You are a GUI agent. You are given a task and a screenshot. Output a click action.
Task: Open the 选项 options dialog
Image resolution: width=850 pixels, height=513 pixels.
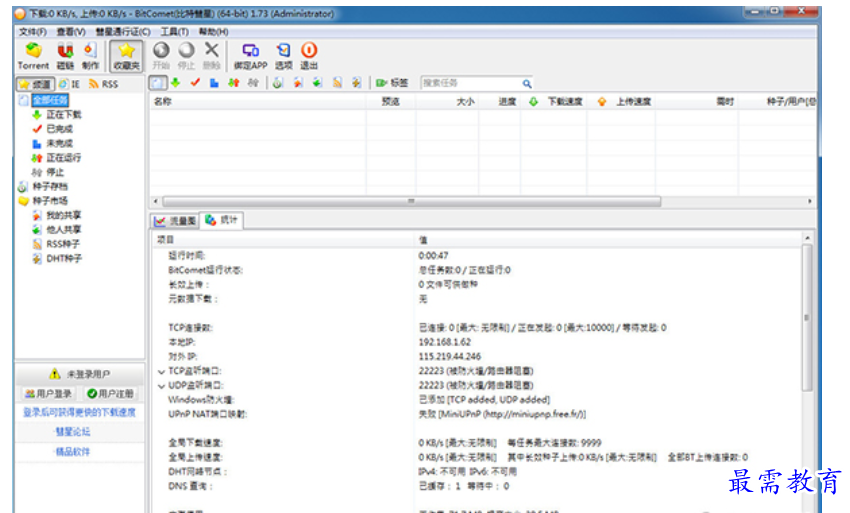[x=284, y=56]
